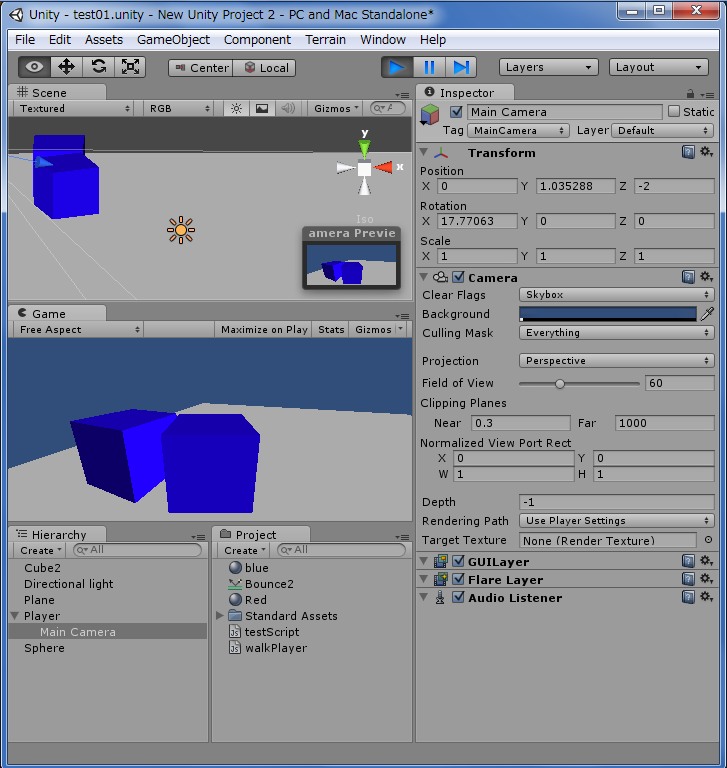Screen dimensions: 727x768
Task: Toggle Main Camera active checkbox
Action: click(x=457, y=112)
